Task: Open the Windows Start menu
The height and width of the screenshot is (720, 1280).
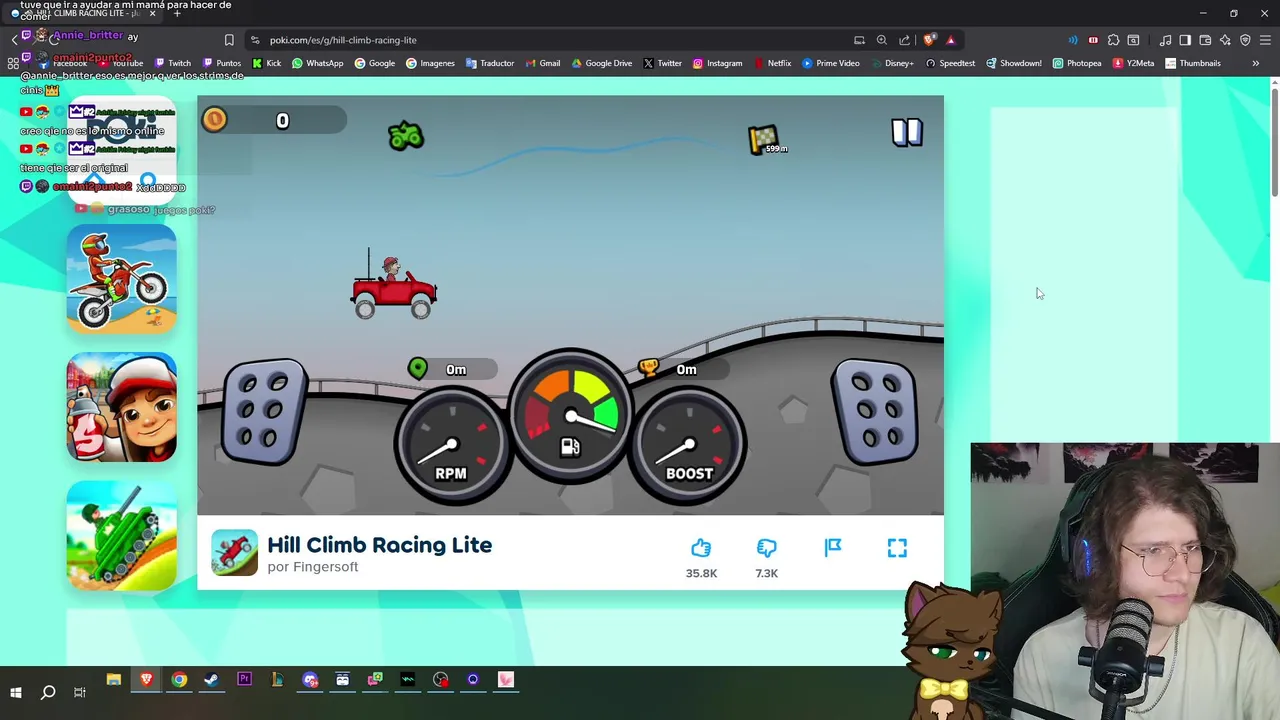Action: point(16,692)
